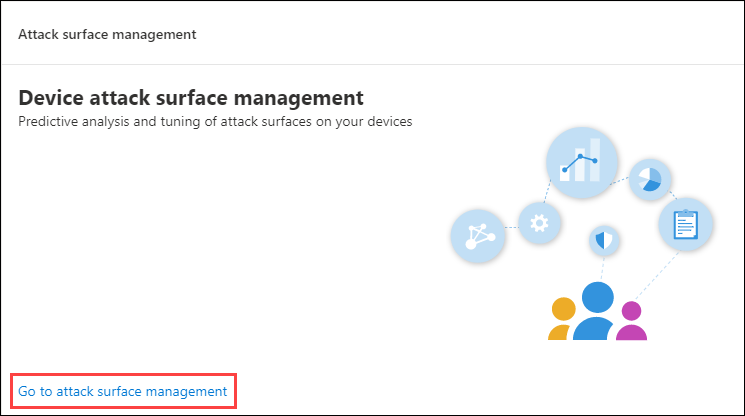Click the bar chart analytics icon
This screenshot has height=416, width=745.
click(x=582, y=162)
